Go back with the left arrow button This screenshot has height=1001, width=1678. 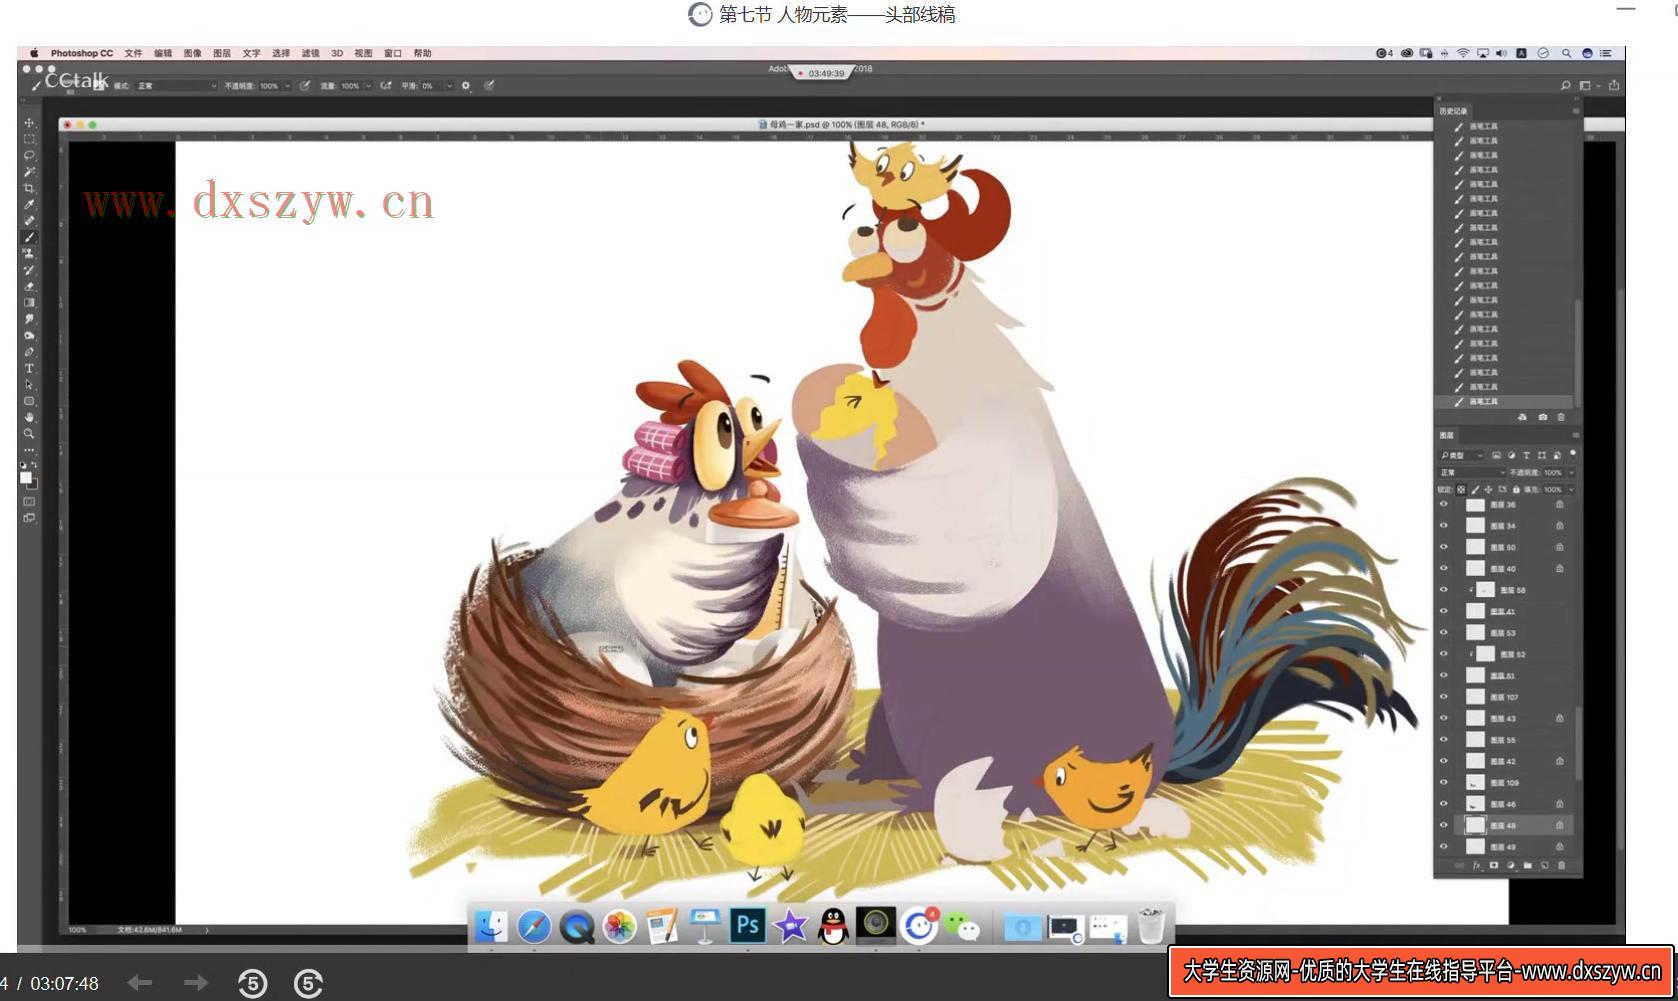pos(140,983)
